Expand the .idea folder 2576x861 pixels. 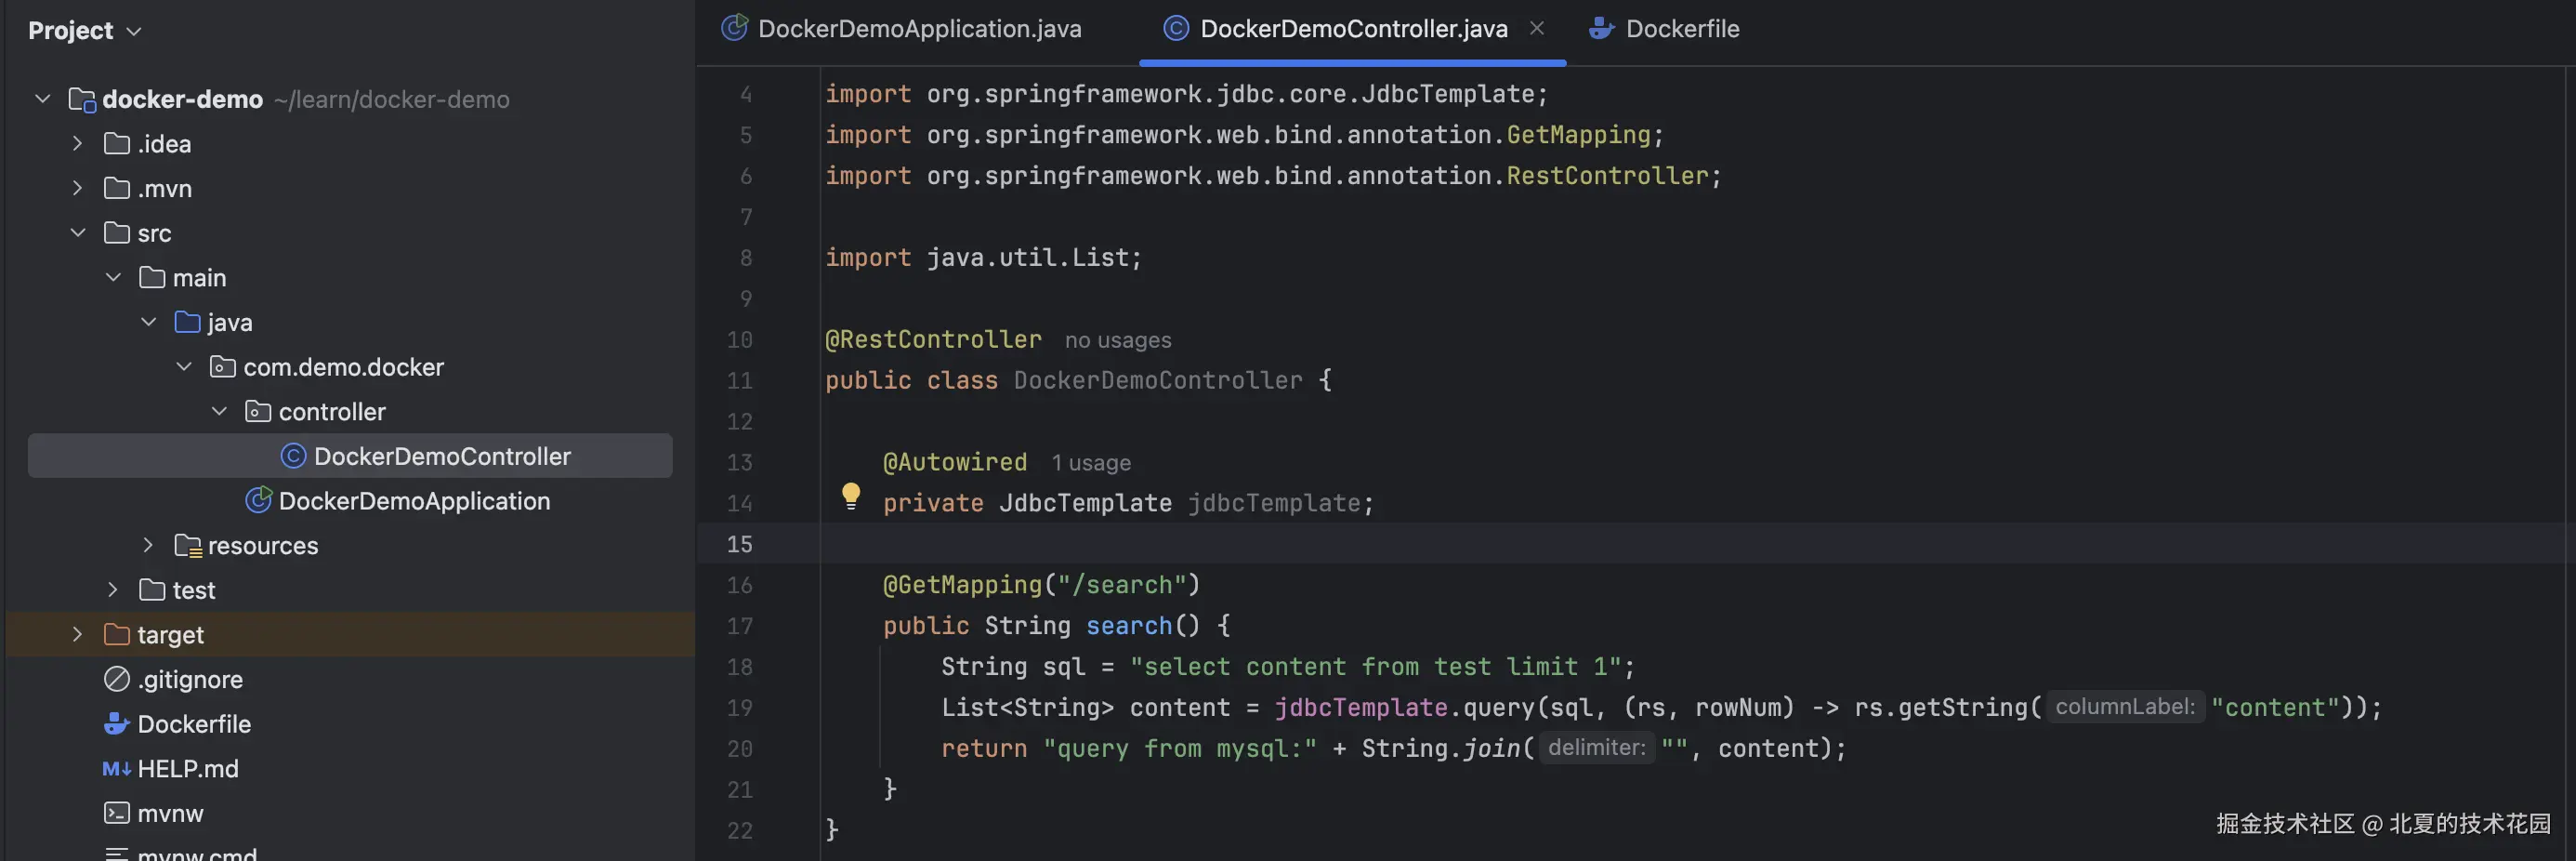[77, 144]
